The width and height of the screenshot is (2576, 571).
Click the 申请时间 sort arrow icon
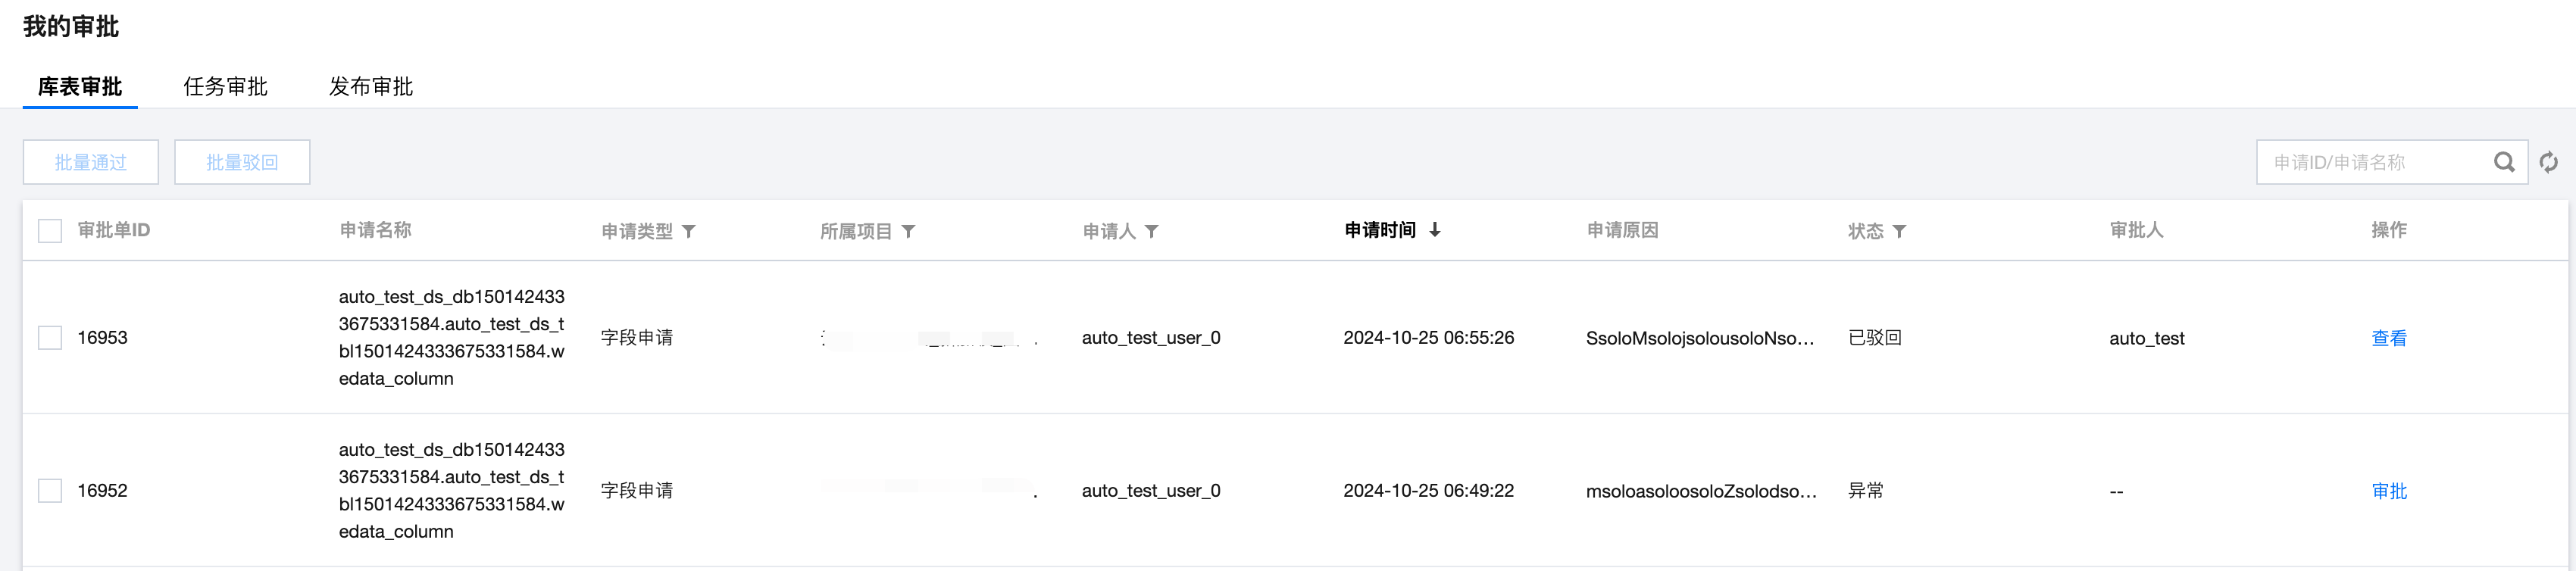[1435, 230]
